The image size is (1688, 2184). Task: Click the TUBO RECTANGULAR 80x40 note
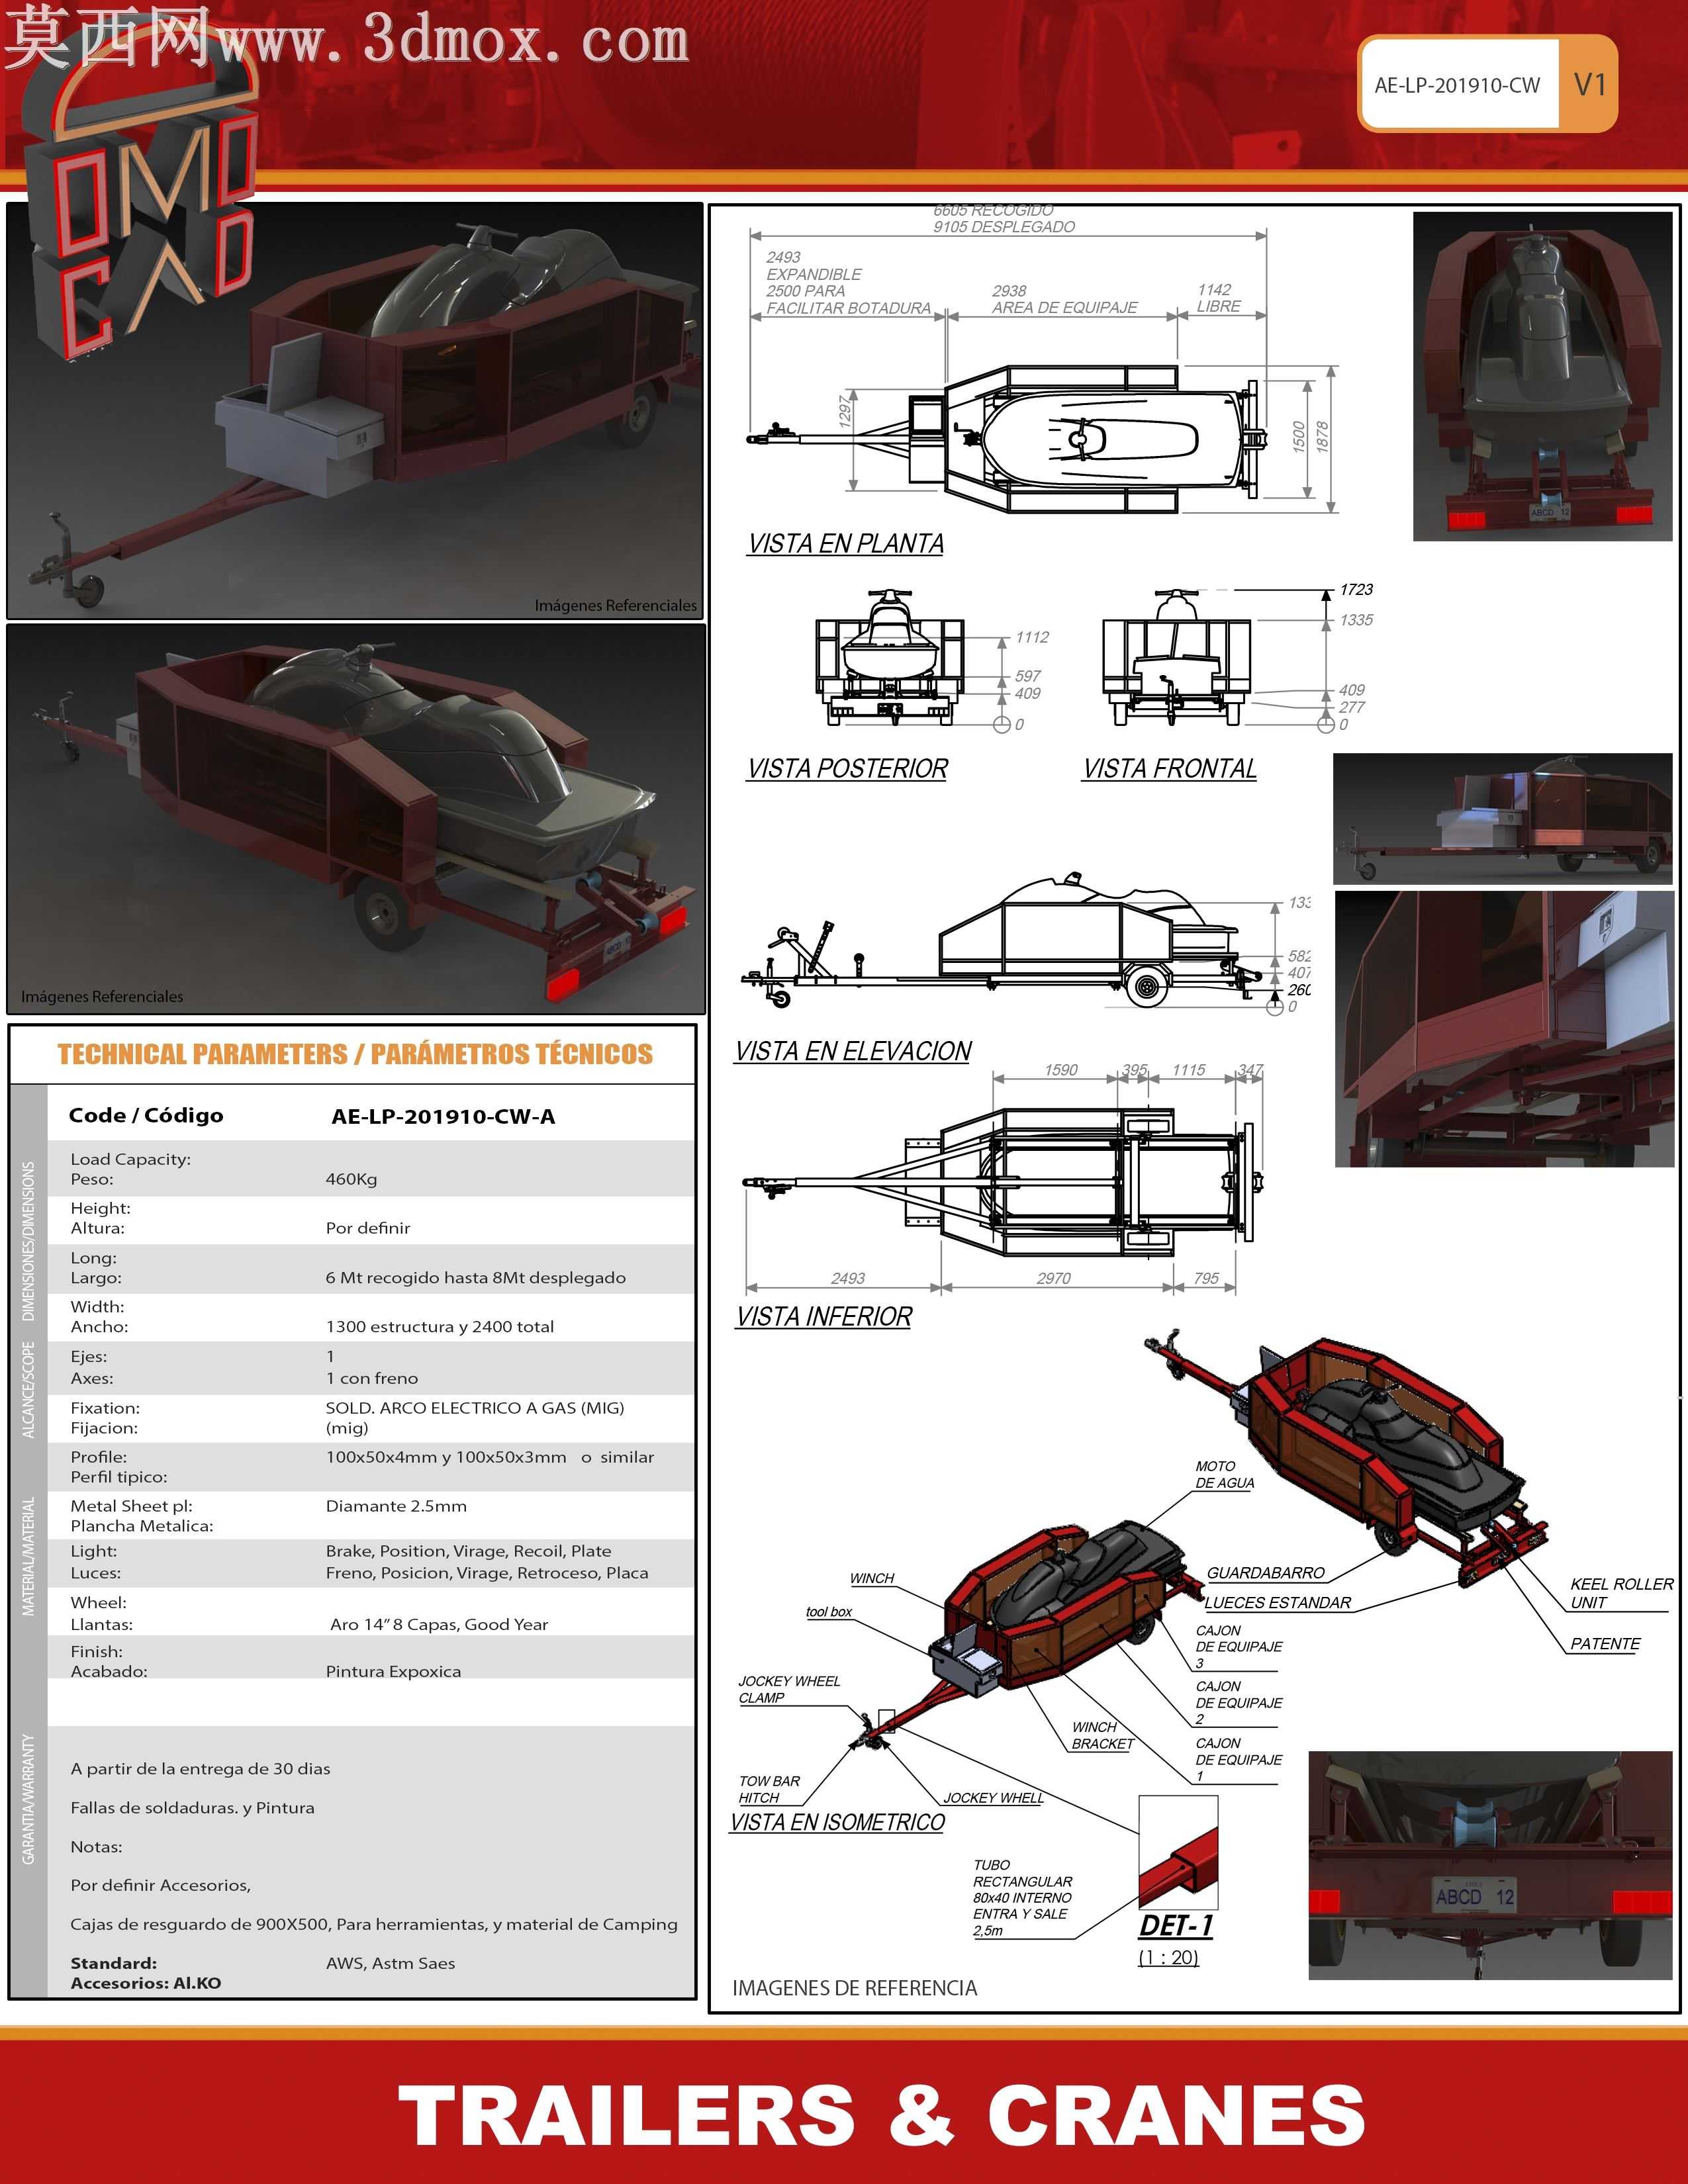(x=1022, y=1898)
